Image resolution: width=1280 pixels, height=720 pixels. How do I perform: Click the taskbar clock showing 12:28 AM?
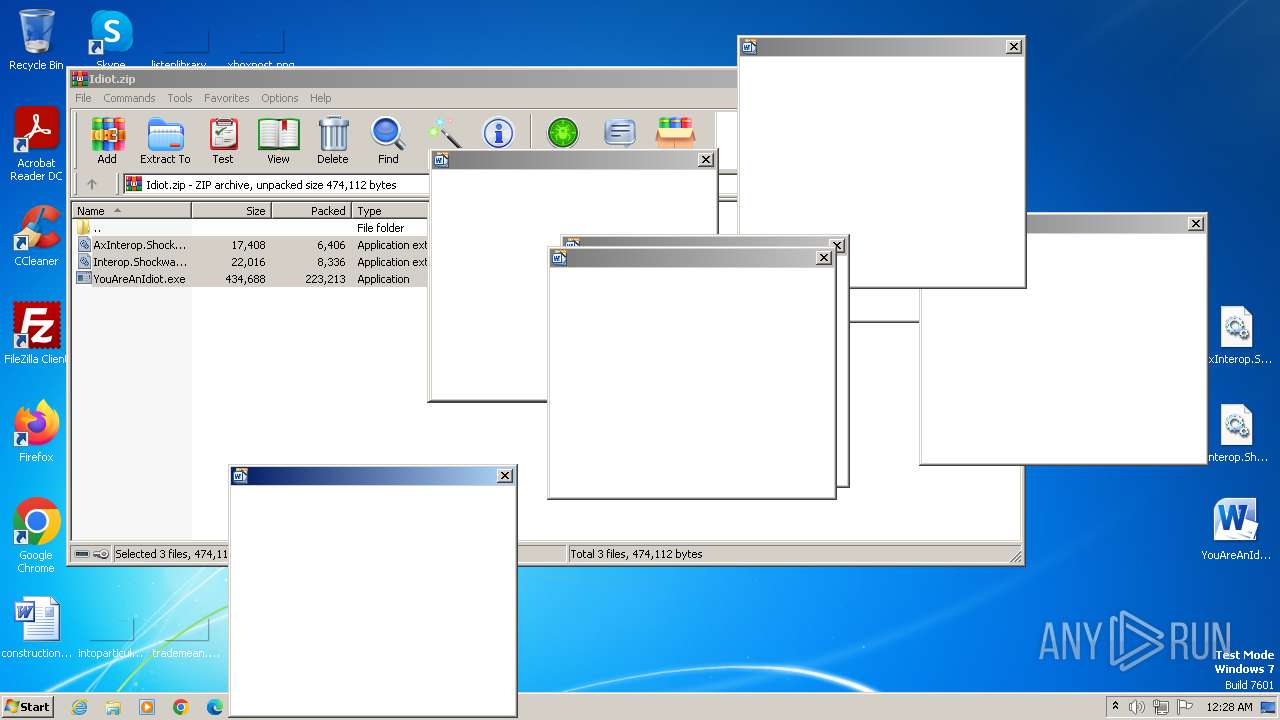(1229, 707)
